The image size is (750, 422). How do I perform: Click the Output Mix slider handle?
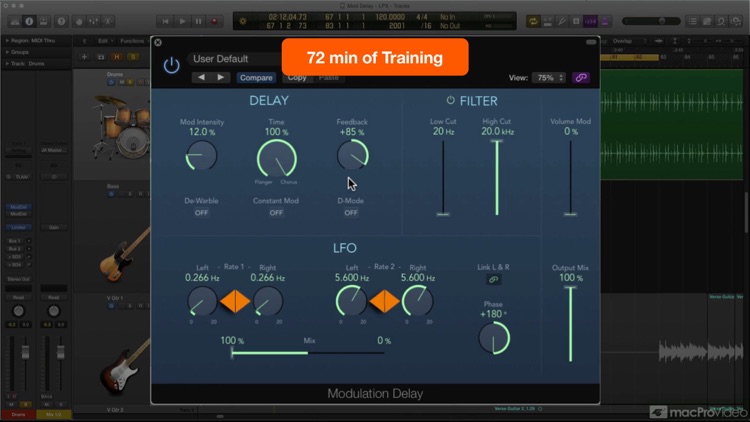[x=570, y=288]
